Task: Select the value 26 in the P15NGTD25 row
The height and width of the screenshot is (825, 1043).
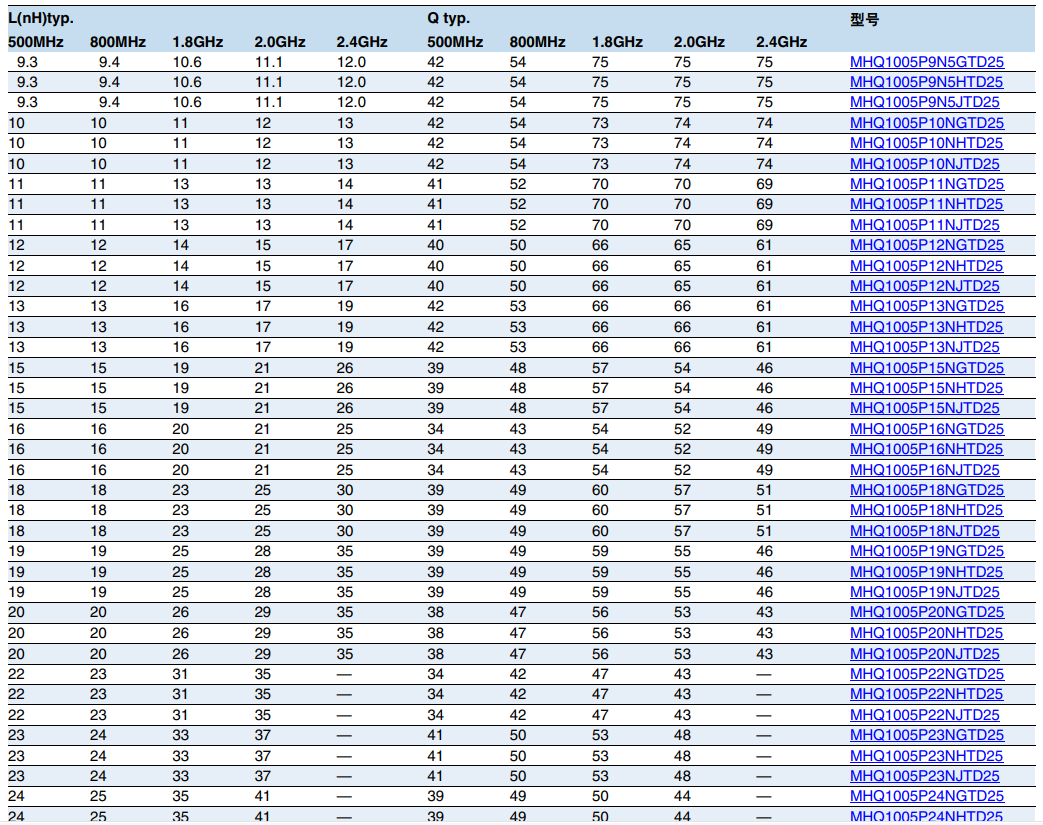Action: point(345,368)
